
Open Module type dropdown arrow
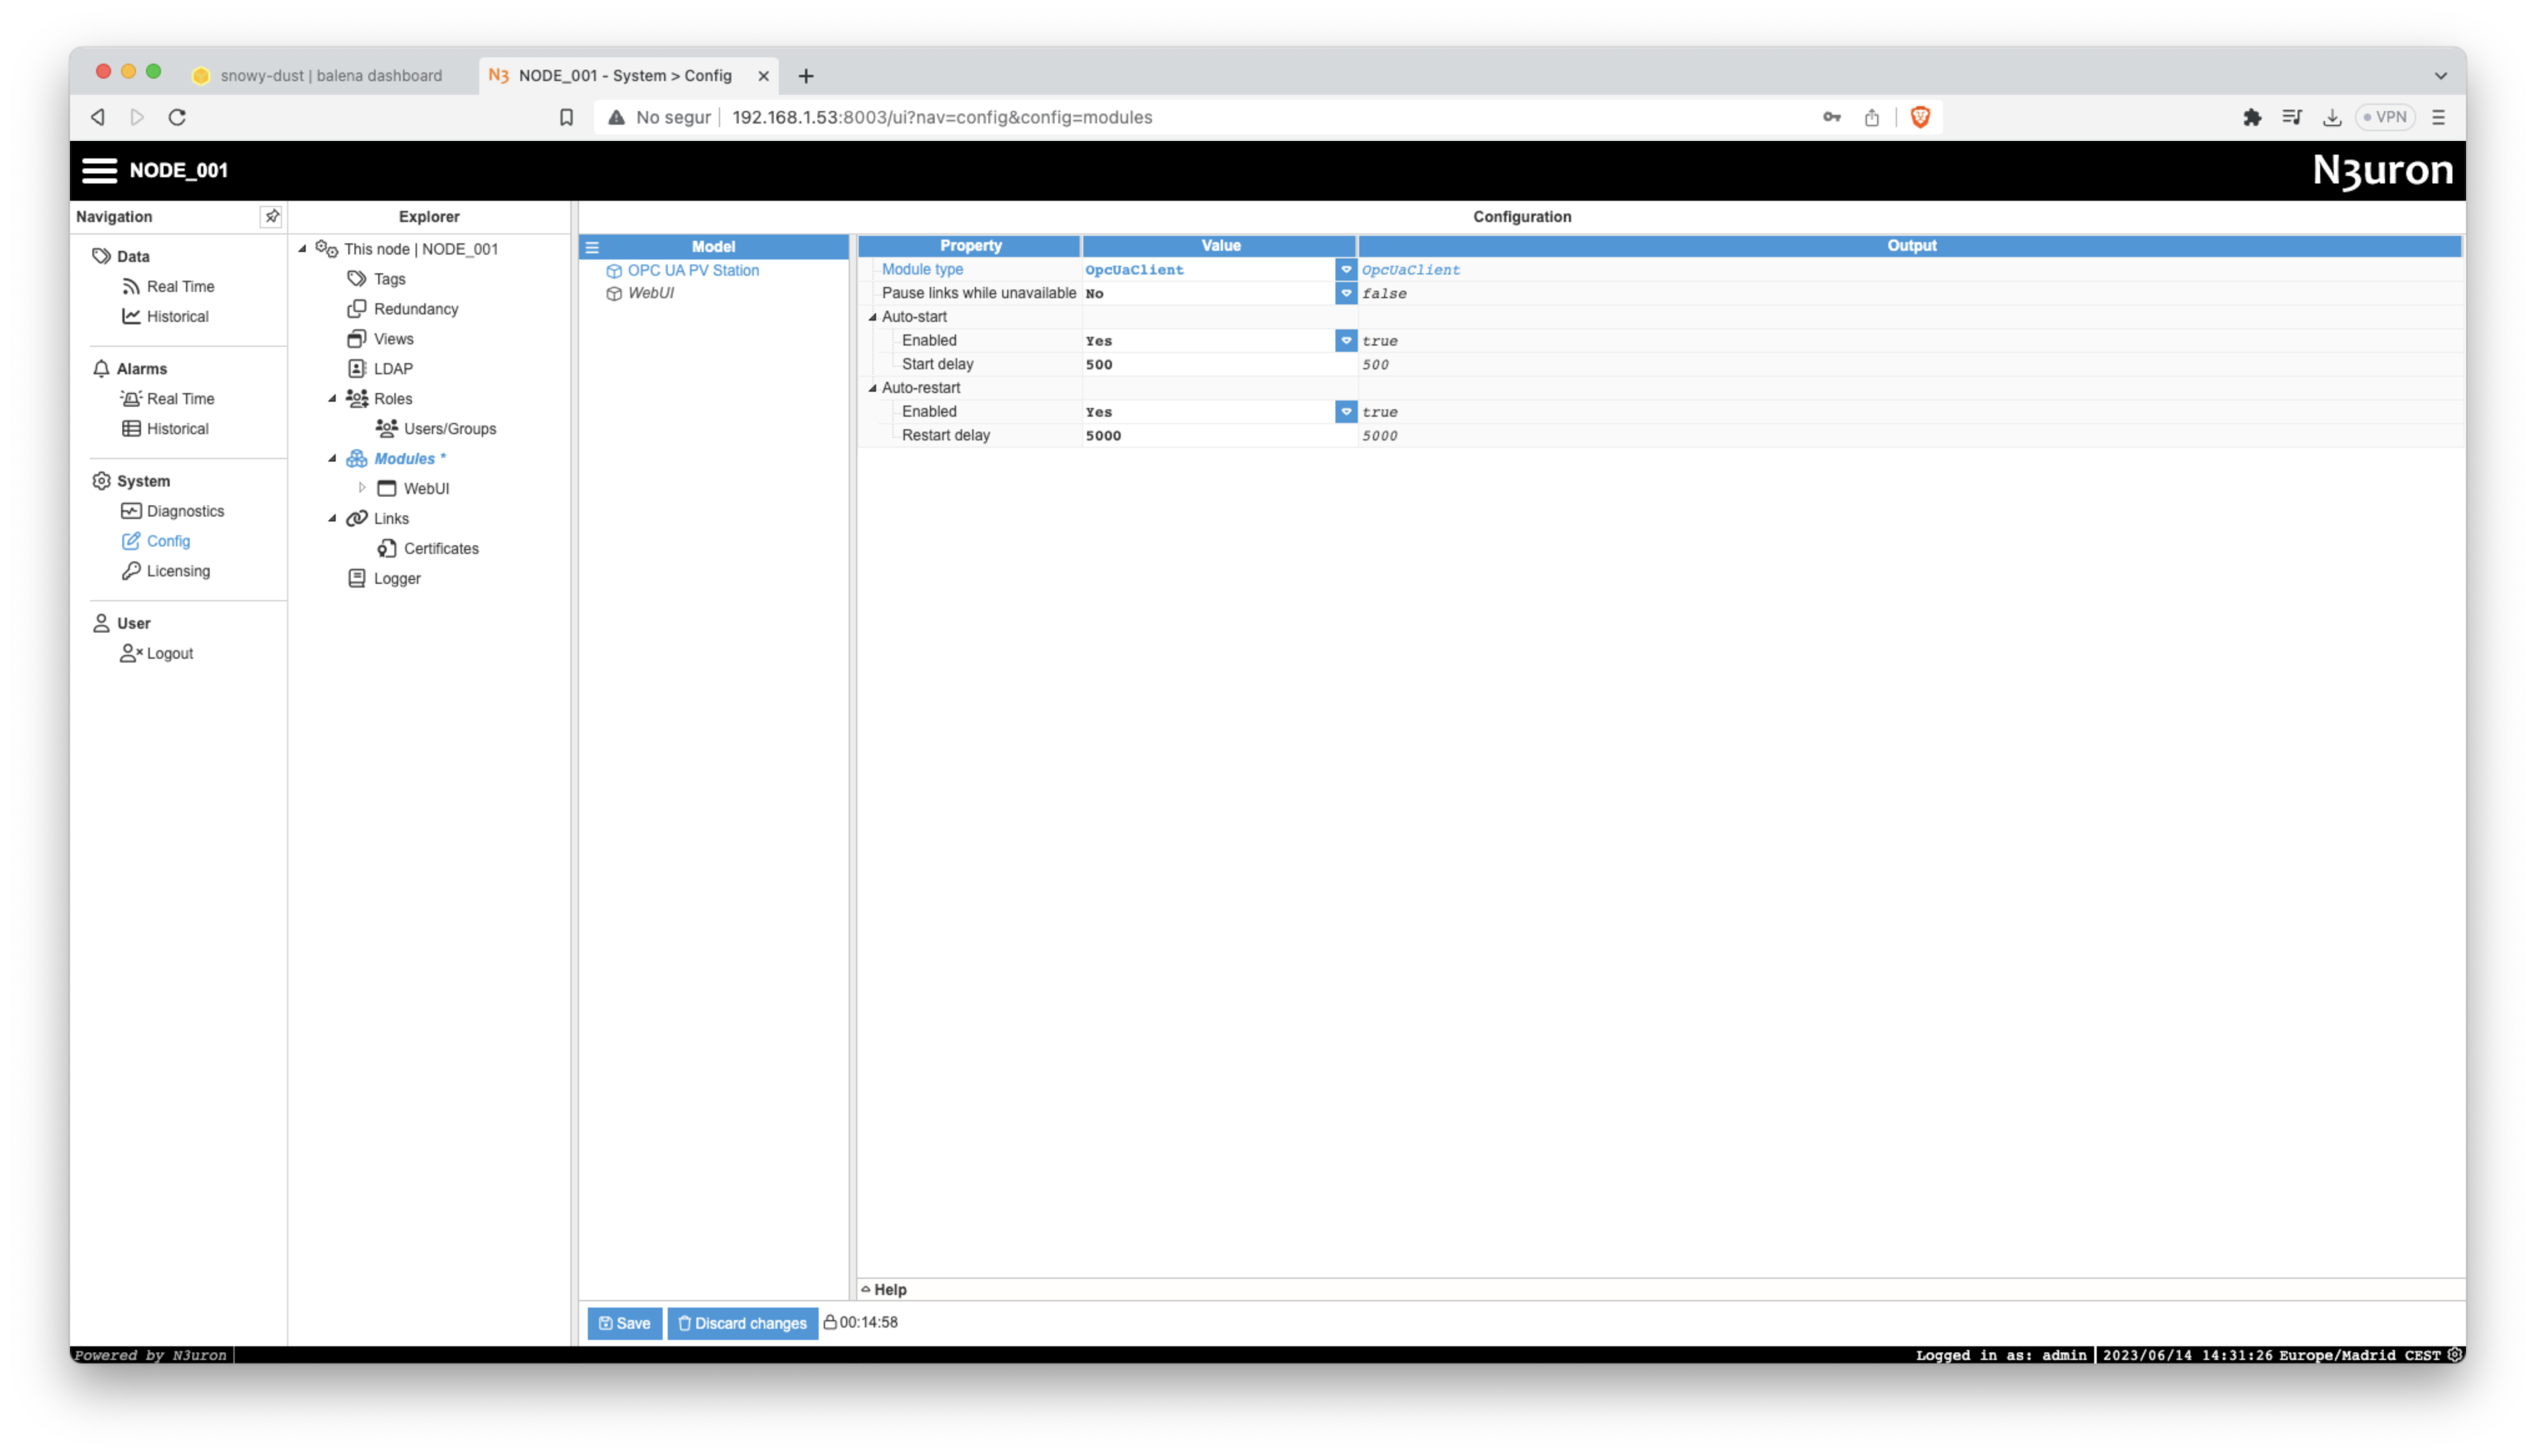click(x=1345, y=269)
